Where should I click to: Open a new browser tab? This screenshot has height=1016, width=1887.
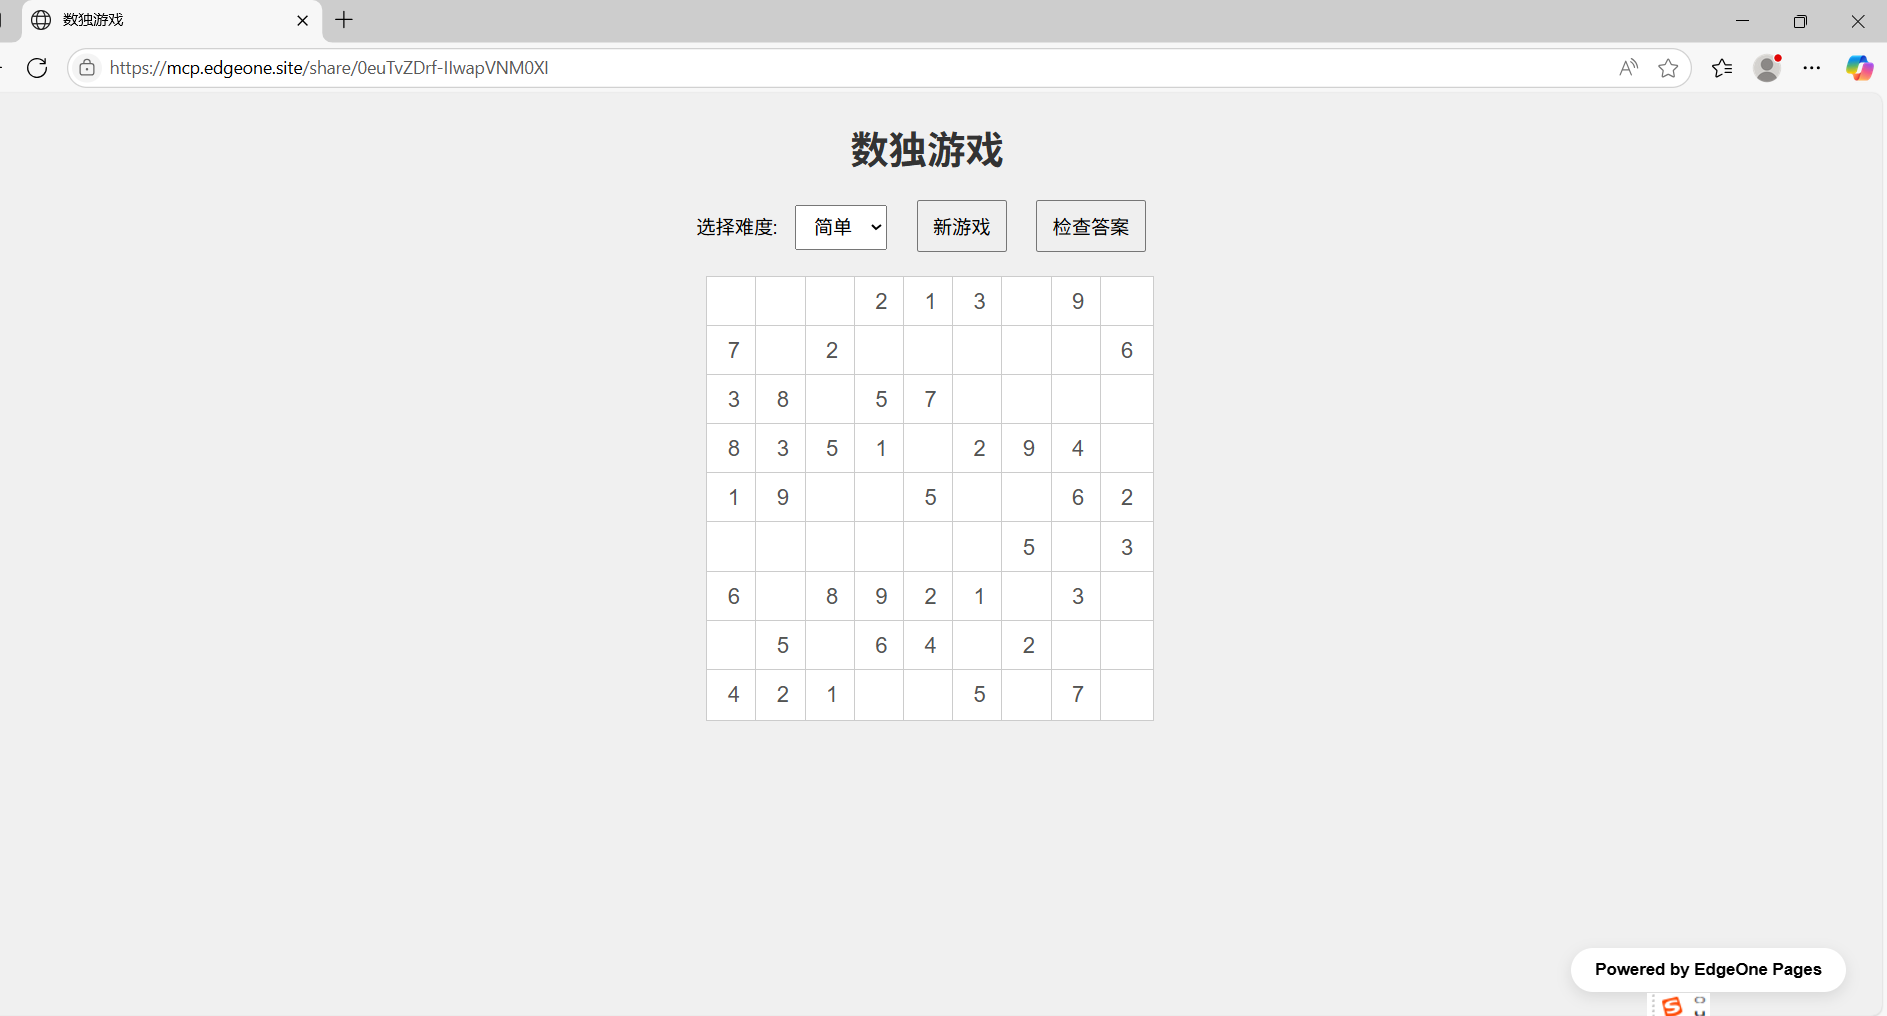[344, 20]
